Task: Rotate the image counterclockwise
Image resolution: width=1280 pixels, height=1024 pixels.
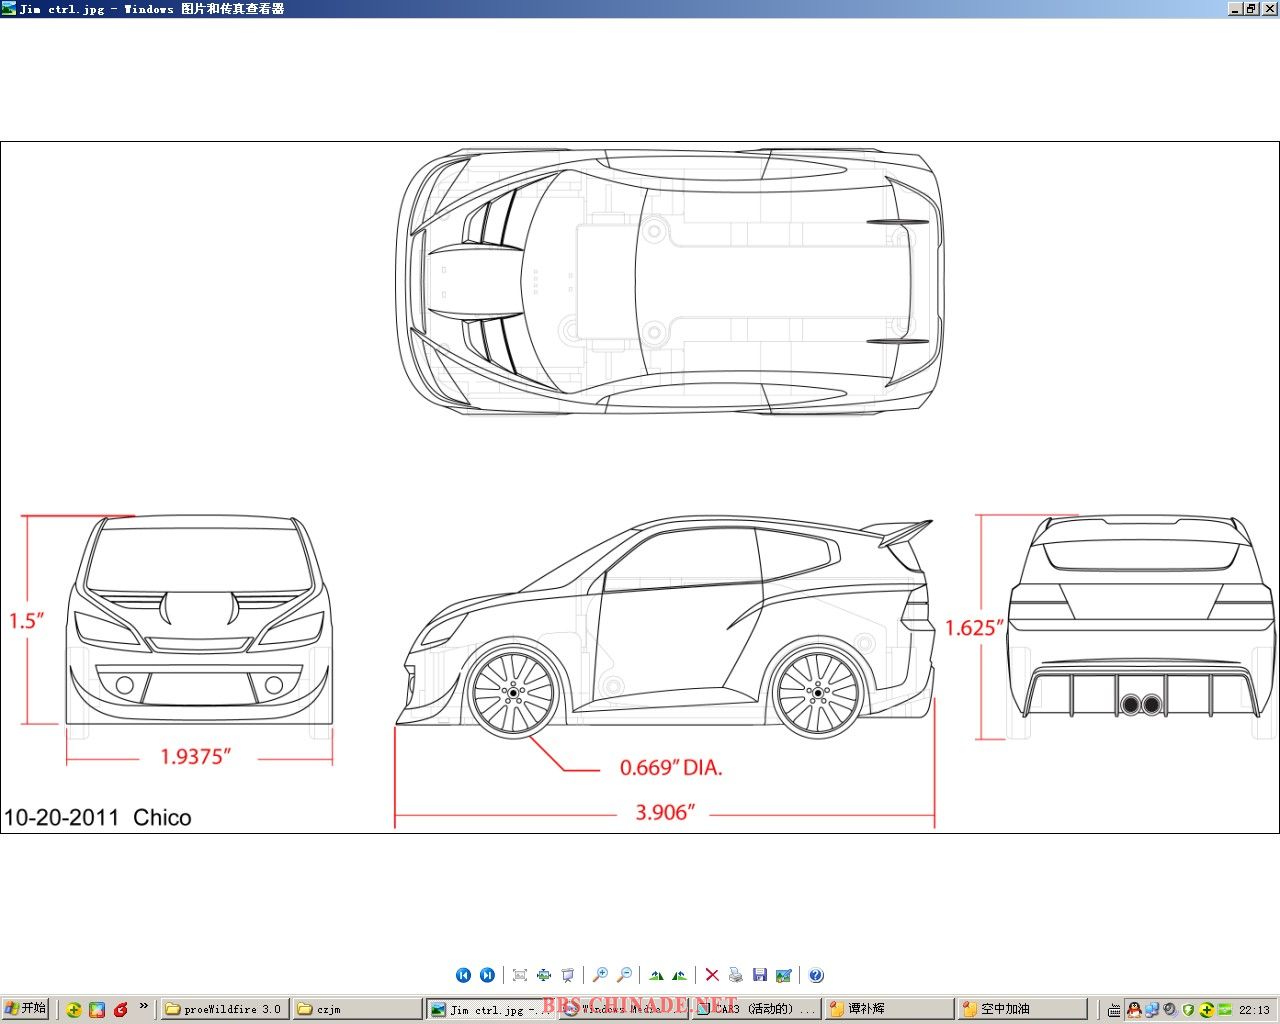Action: pyautogui.click(x=680, y=975)
